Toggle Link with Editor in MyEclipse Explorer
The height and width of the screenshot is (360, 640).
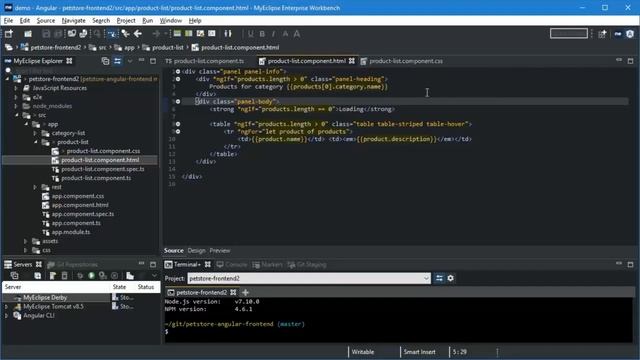[118, 61]
